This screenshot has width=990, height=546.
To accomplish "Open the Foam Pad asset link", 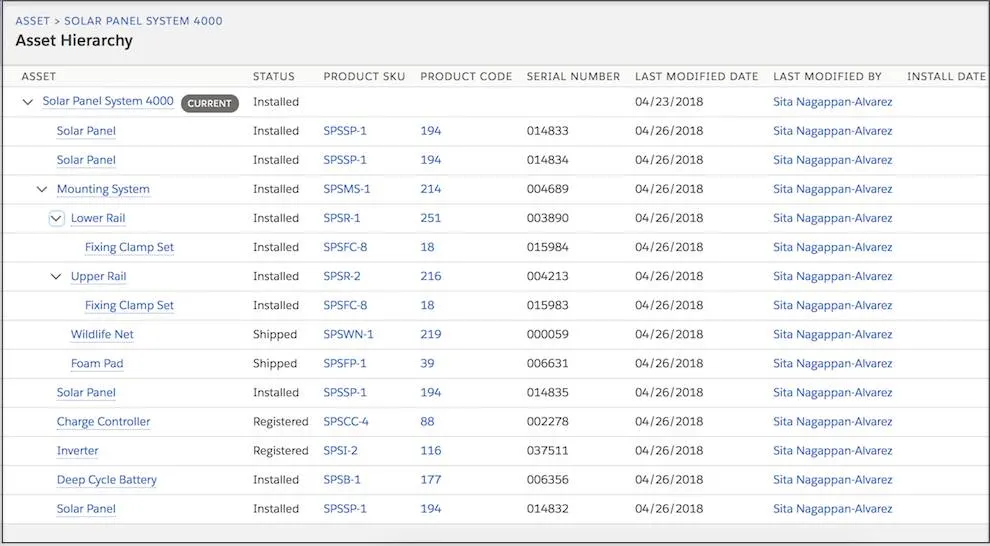I will click(97, 363).
